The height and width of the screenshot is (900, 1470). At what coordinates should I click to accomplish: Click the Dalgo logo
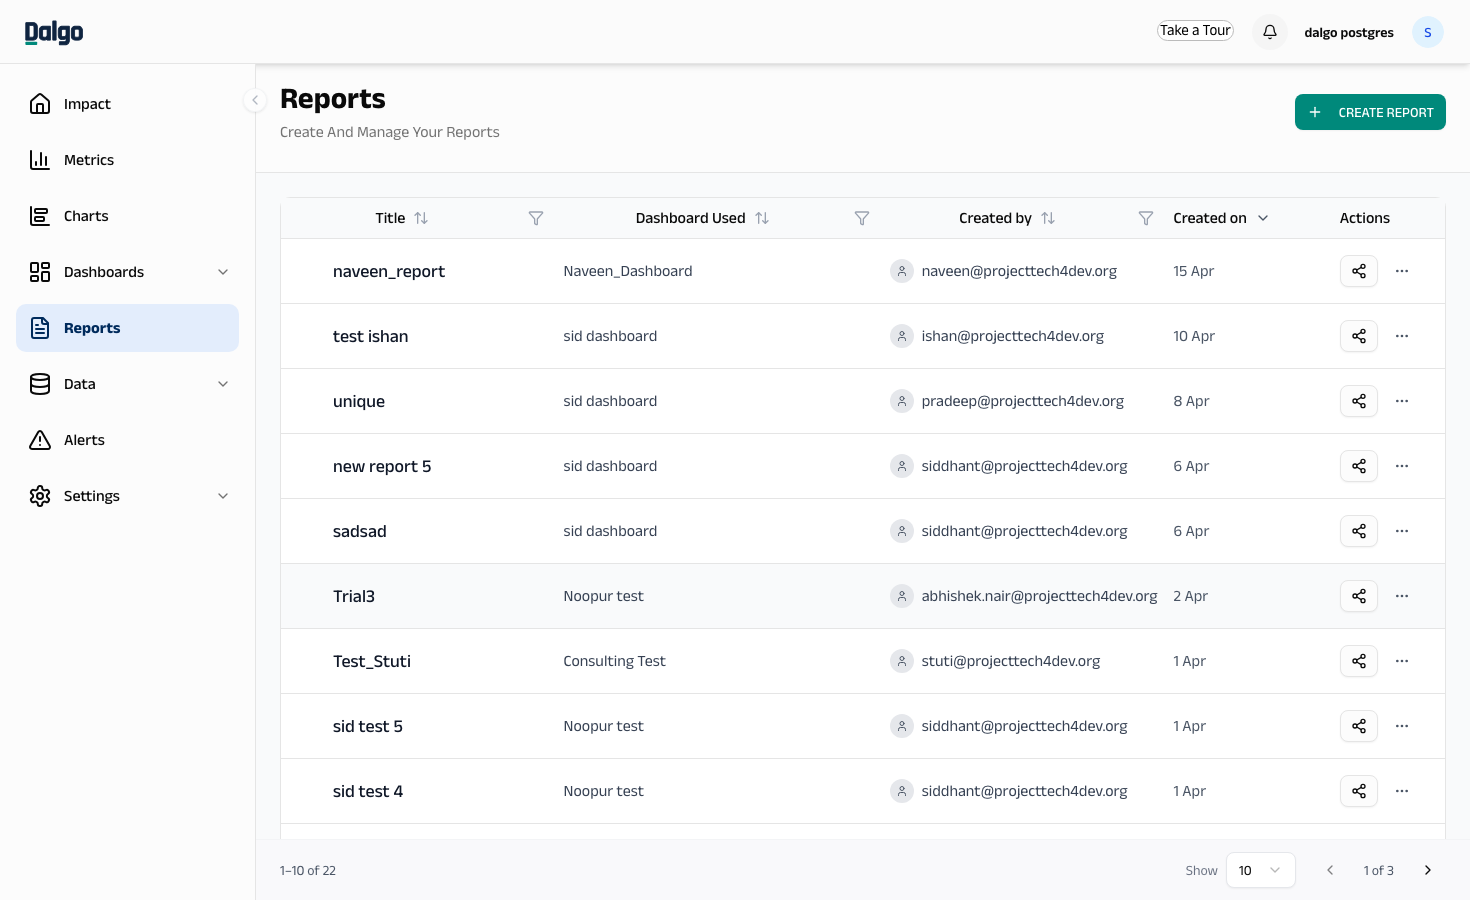pyautogui.click(x=54, y=32)
